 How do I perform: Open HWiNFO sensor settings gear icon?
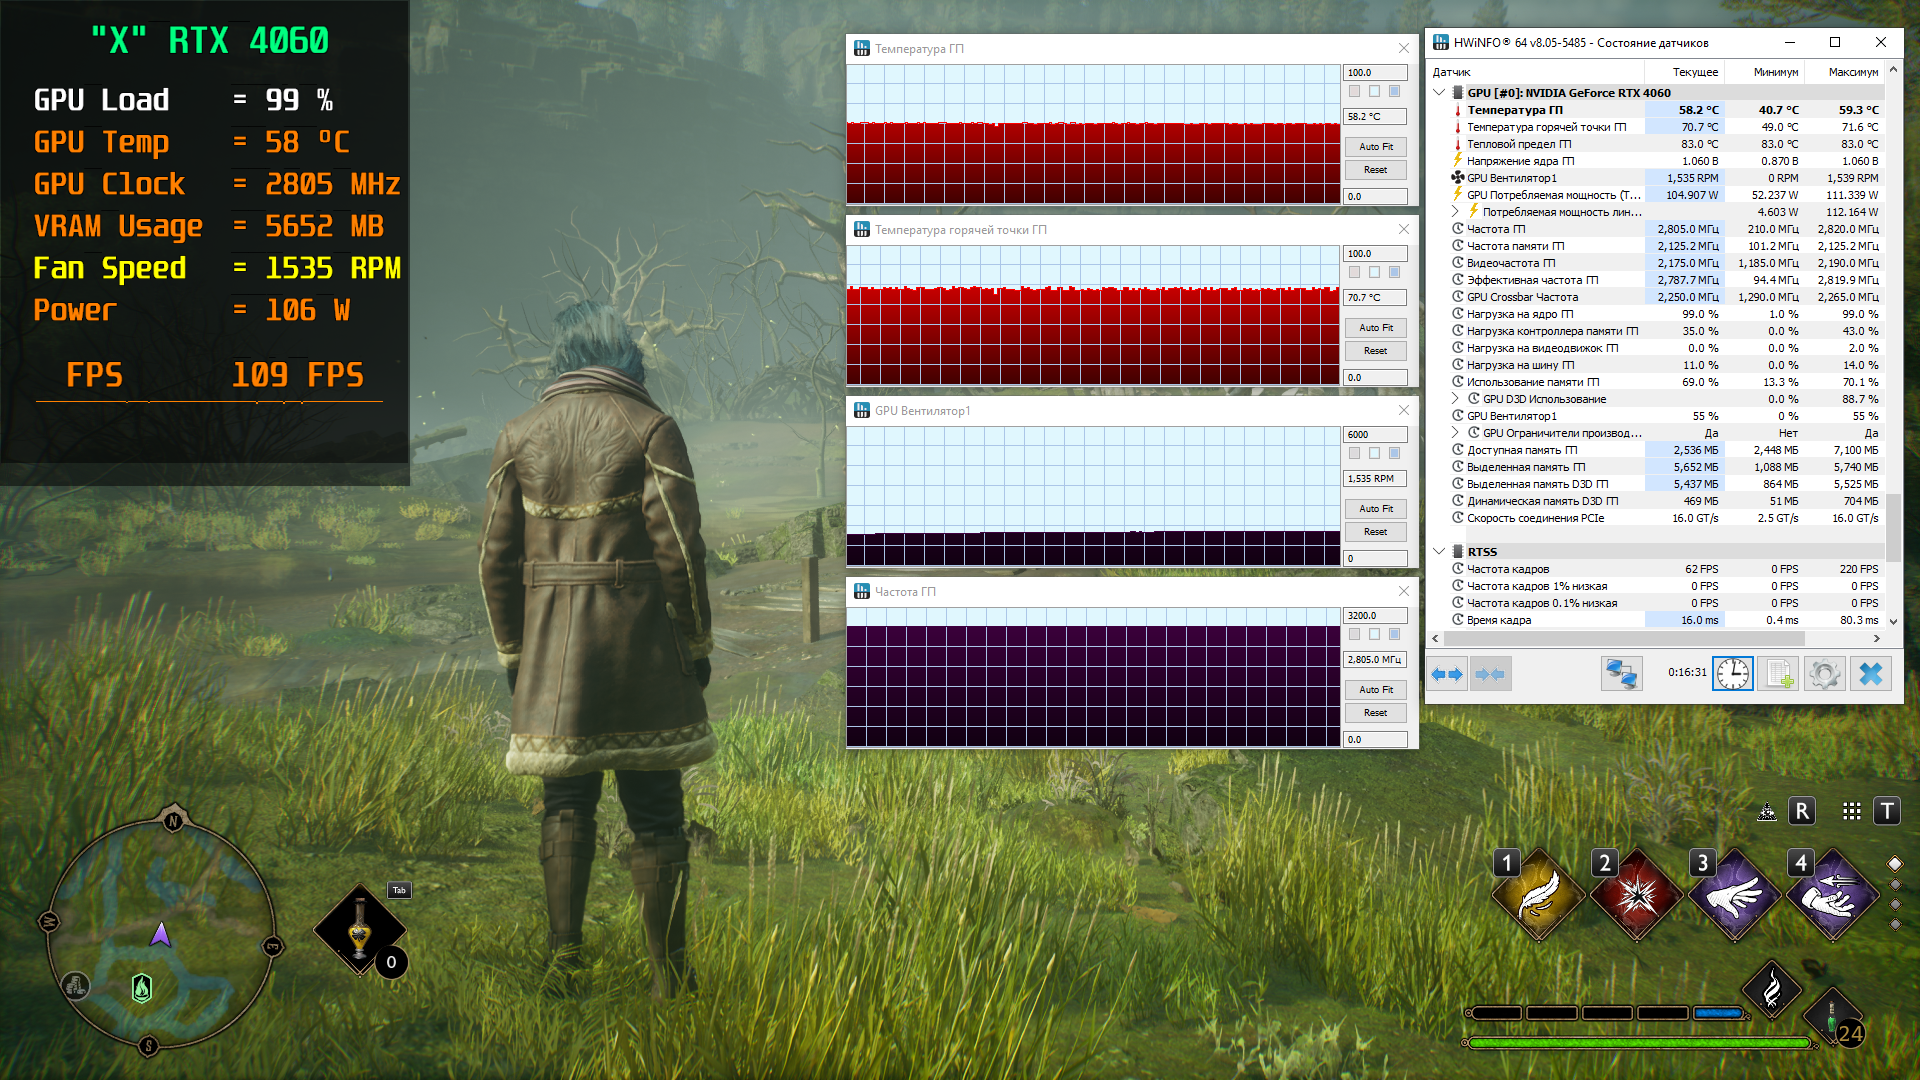[x=1824, y=674]
